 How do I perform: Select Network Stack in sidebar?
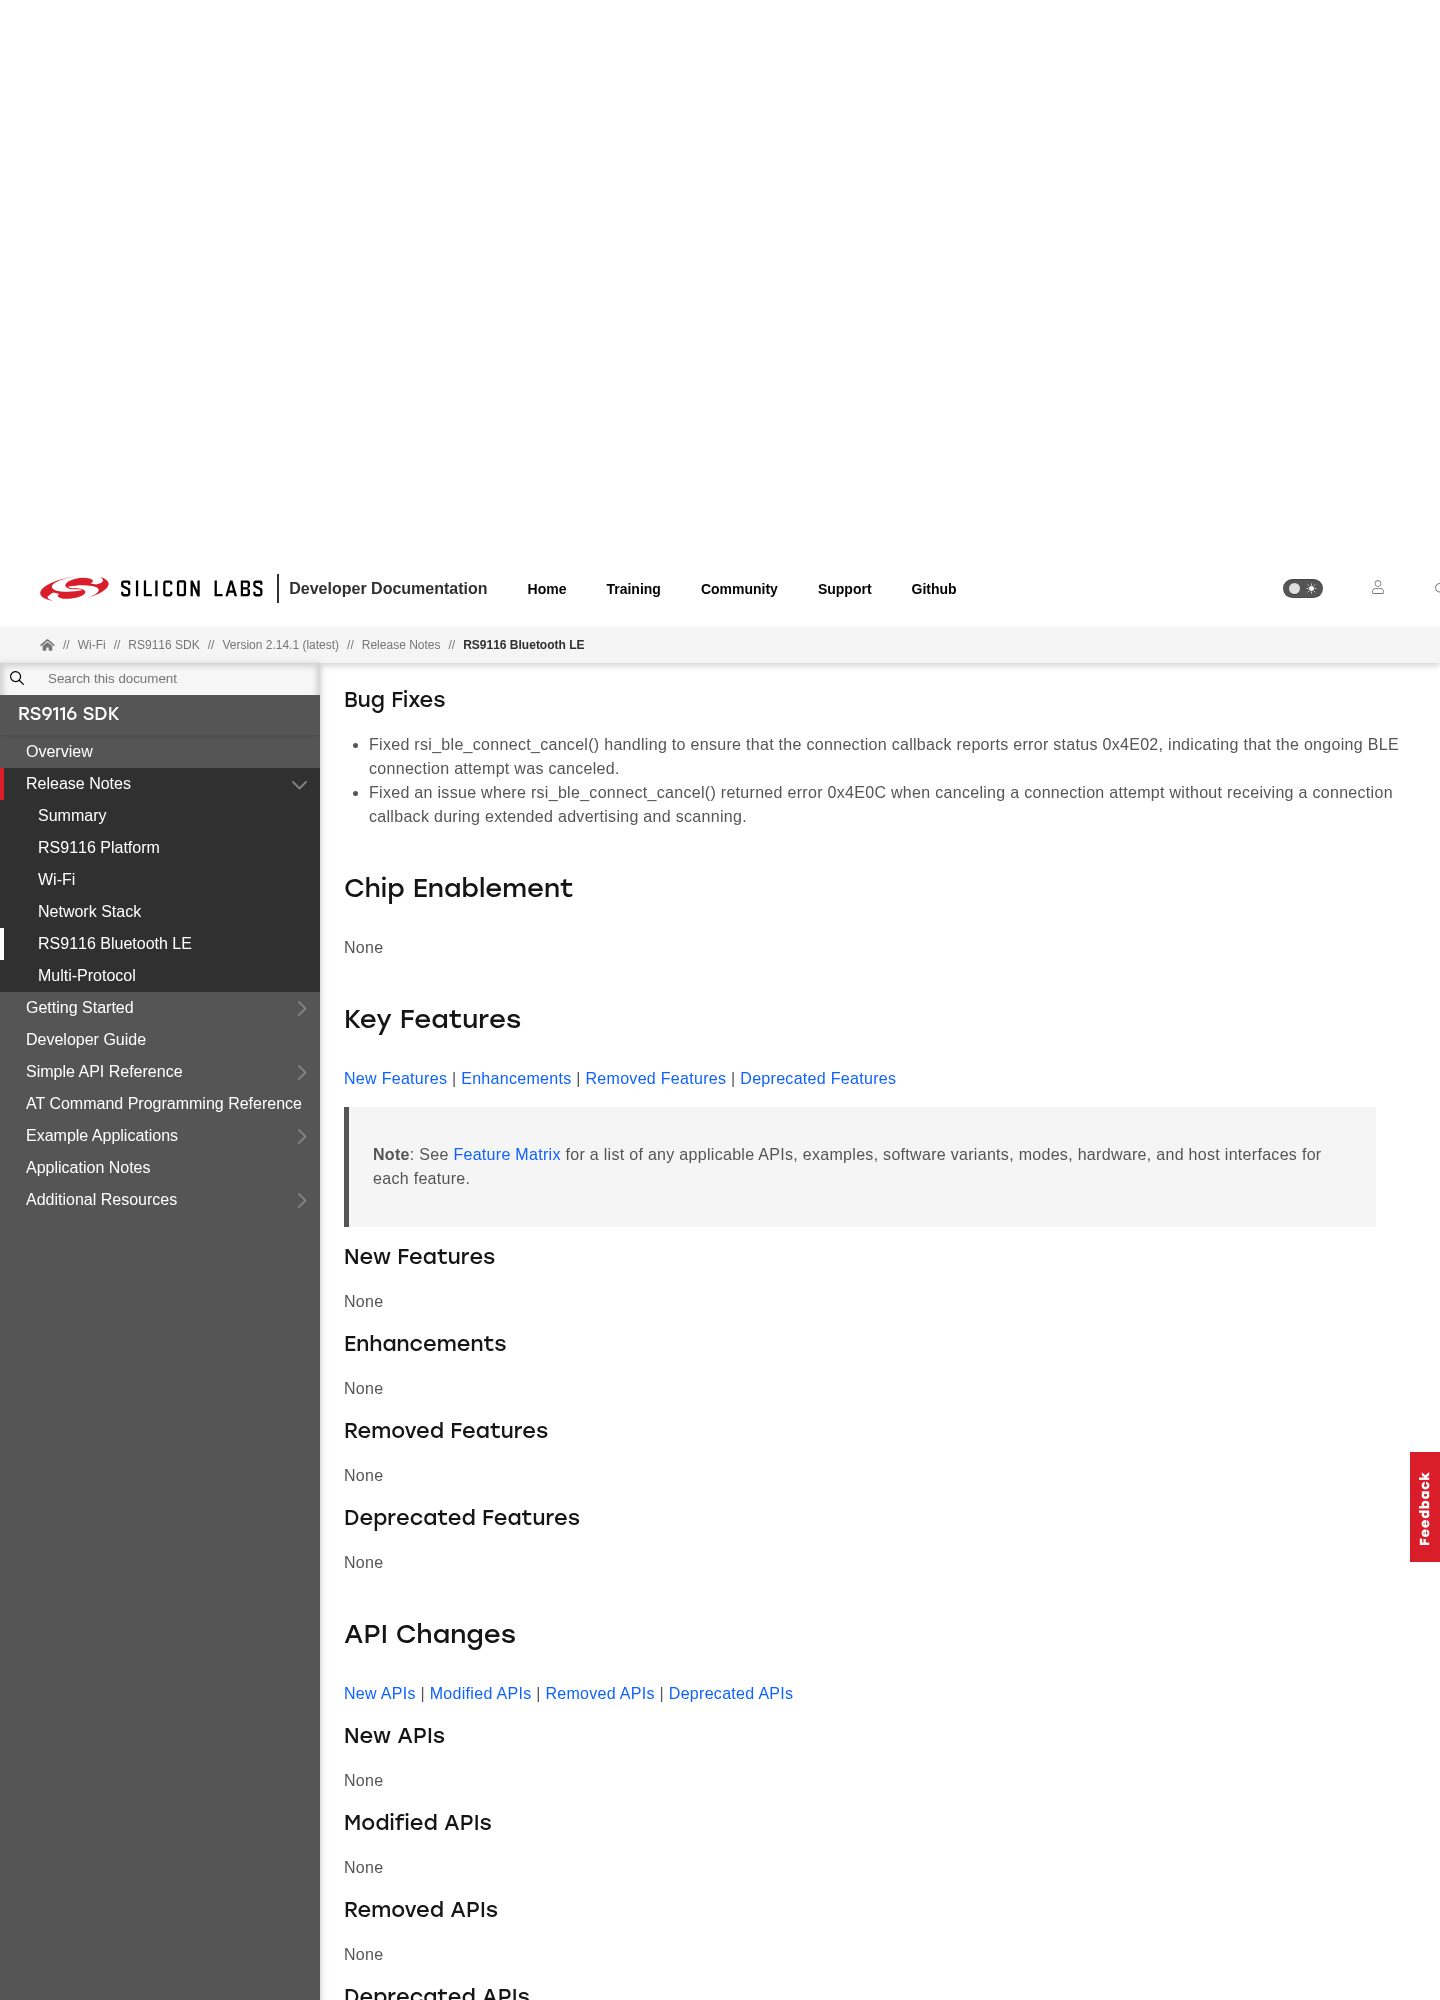pos(160,912)
